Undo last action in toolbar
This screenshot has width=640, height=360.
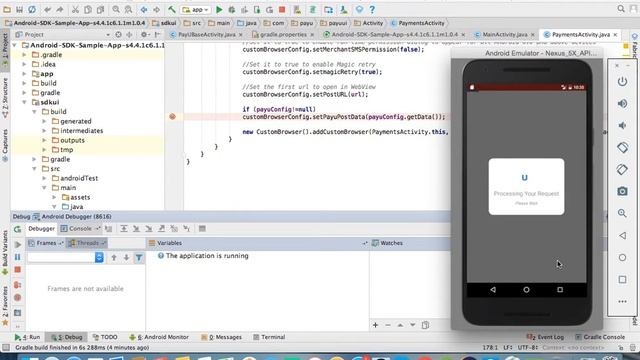click(48, 9)
